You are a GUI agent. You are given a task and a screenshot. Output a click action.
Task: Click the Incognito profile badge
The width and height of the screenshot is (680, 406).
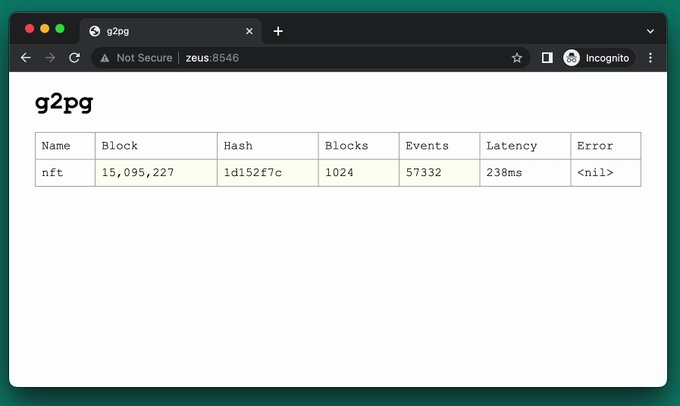[x=598, y=58]
